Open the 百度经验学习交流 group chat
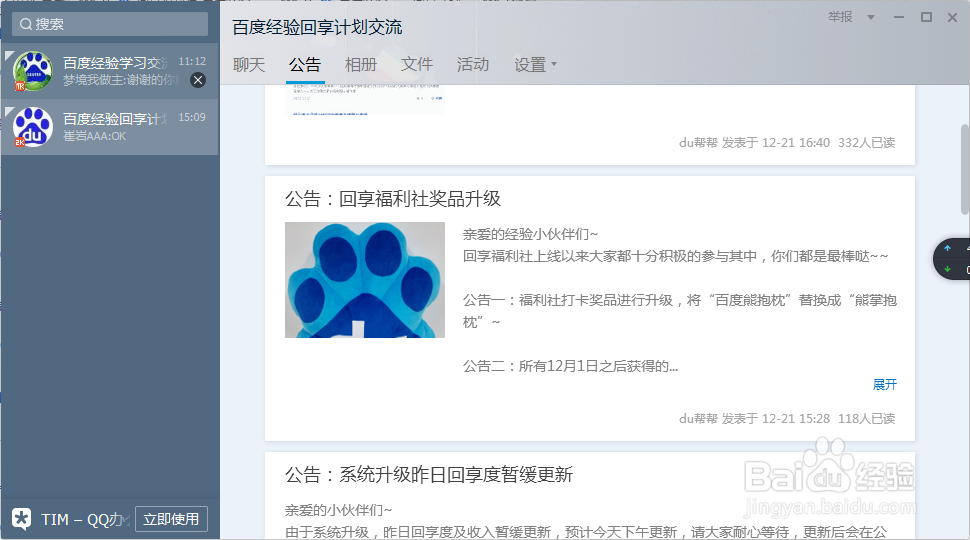Screen dimensions: 970x540 [x=110, y=71]
